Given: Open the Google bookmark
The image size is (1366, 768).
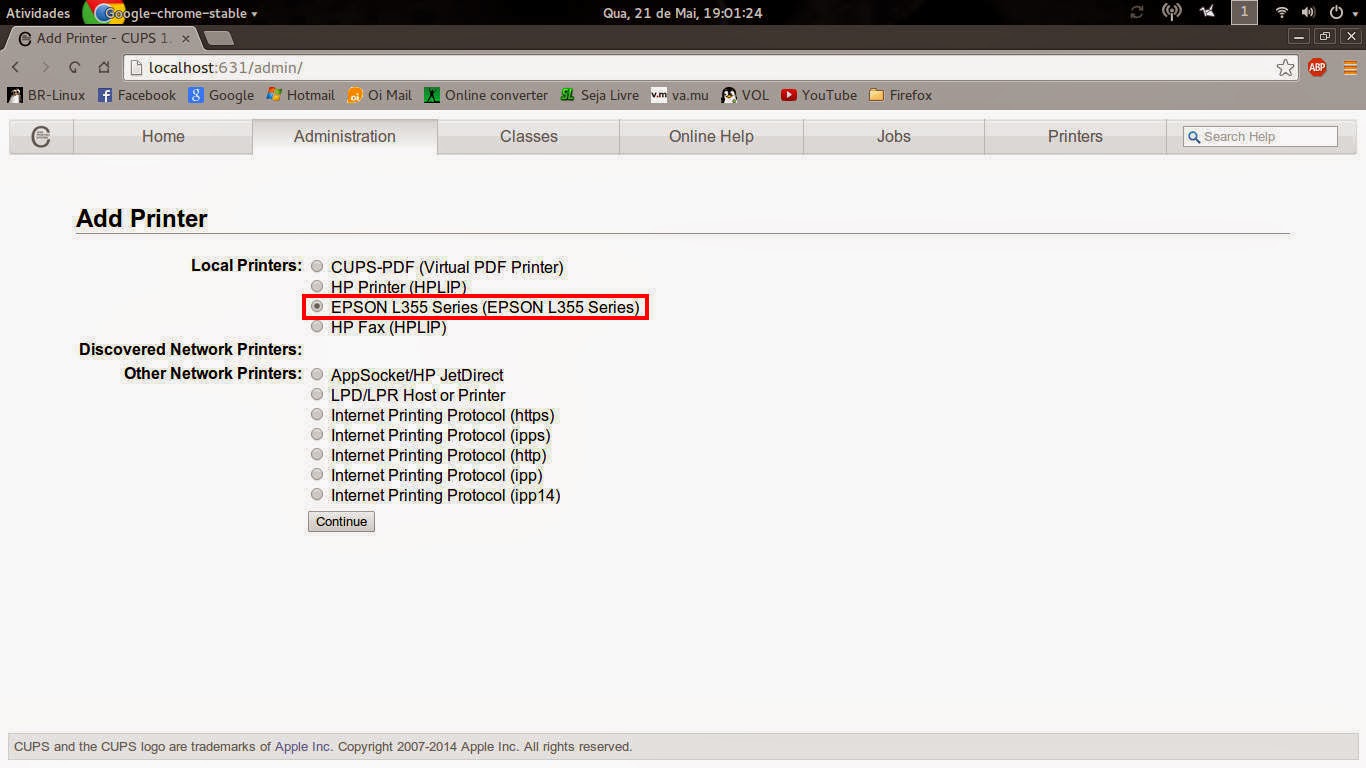Looking at the screenshot, I should click(221, 95).
